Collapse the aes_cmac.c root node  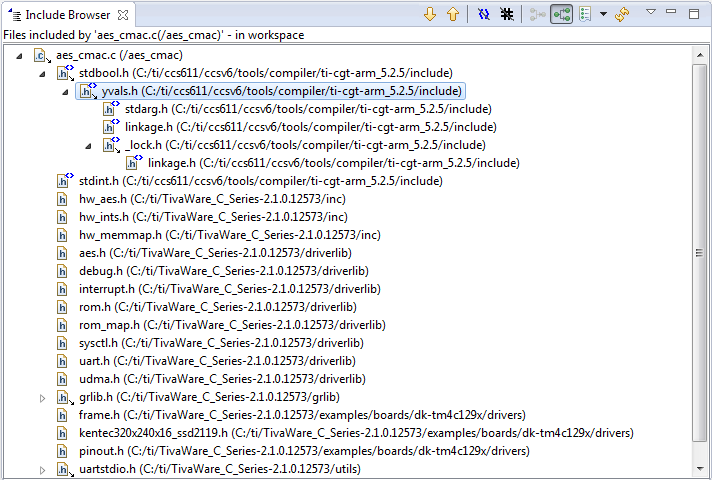point(19,56)
